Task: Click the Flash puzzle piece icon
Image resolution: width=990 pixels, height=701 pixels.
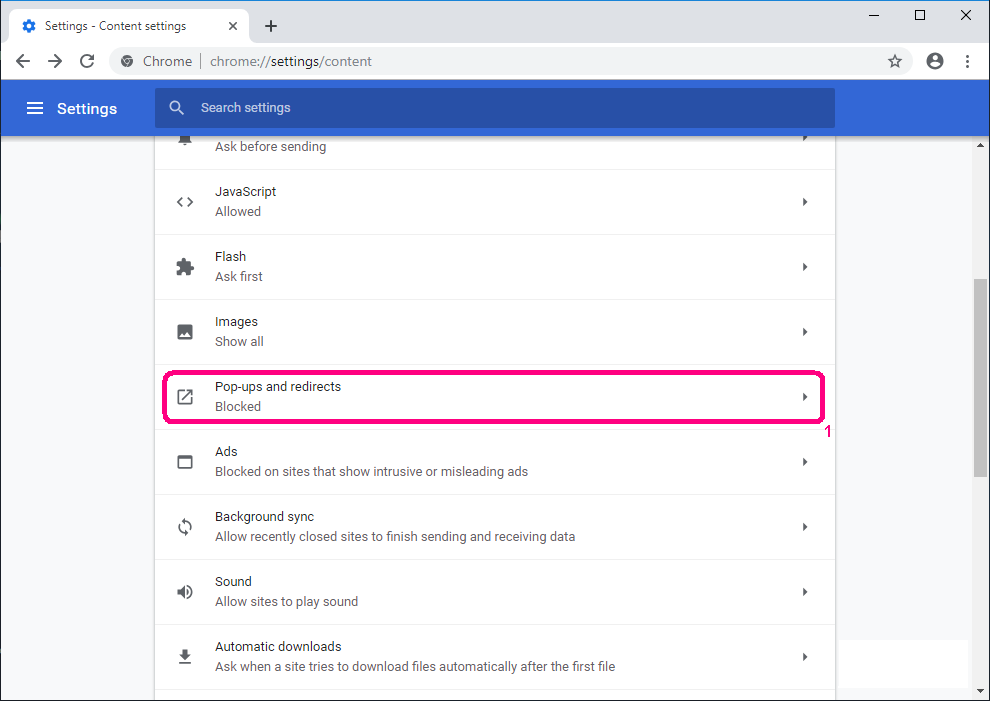Action: coord(185,267)
